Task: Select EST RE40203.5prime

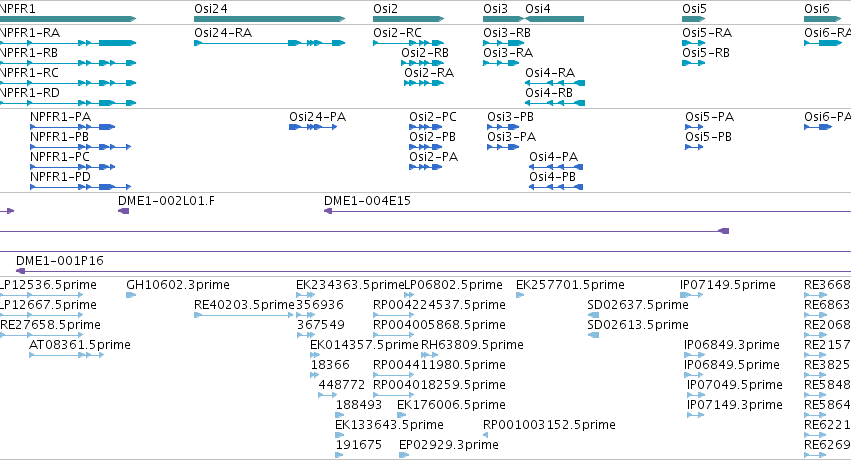Action: click(244, 315)
